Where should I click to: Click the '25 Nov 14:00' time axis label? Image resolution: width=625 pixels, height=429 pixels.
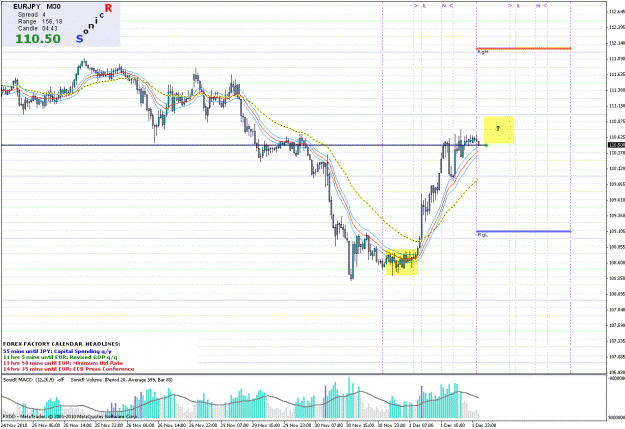tap(78, 425)
